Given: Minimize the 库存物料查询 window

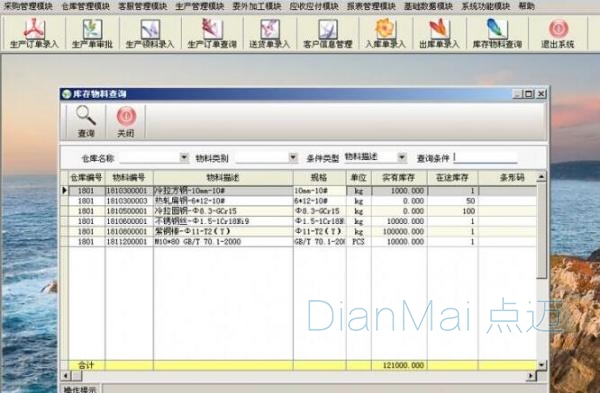Looking at the screenshot, I should click(517, 94).
